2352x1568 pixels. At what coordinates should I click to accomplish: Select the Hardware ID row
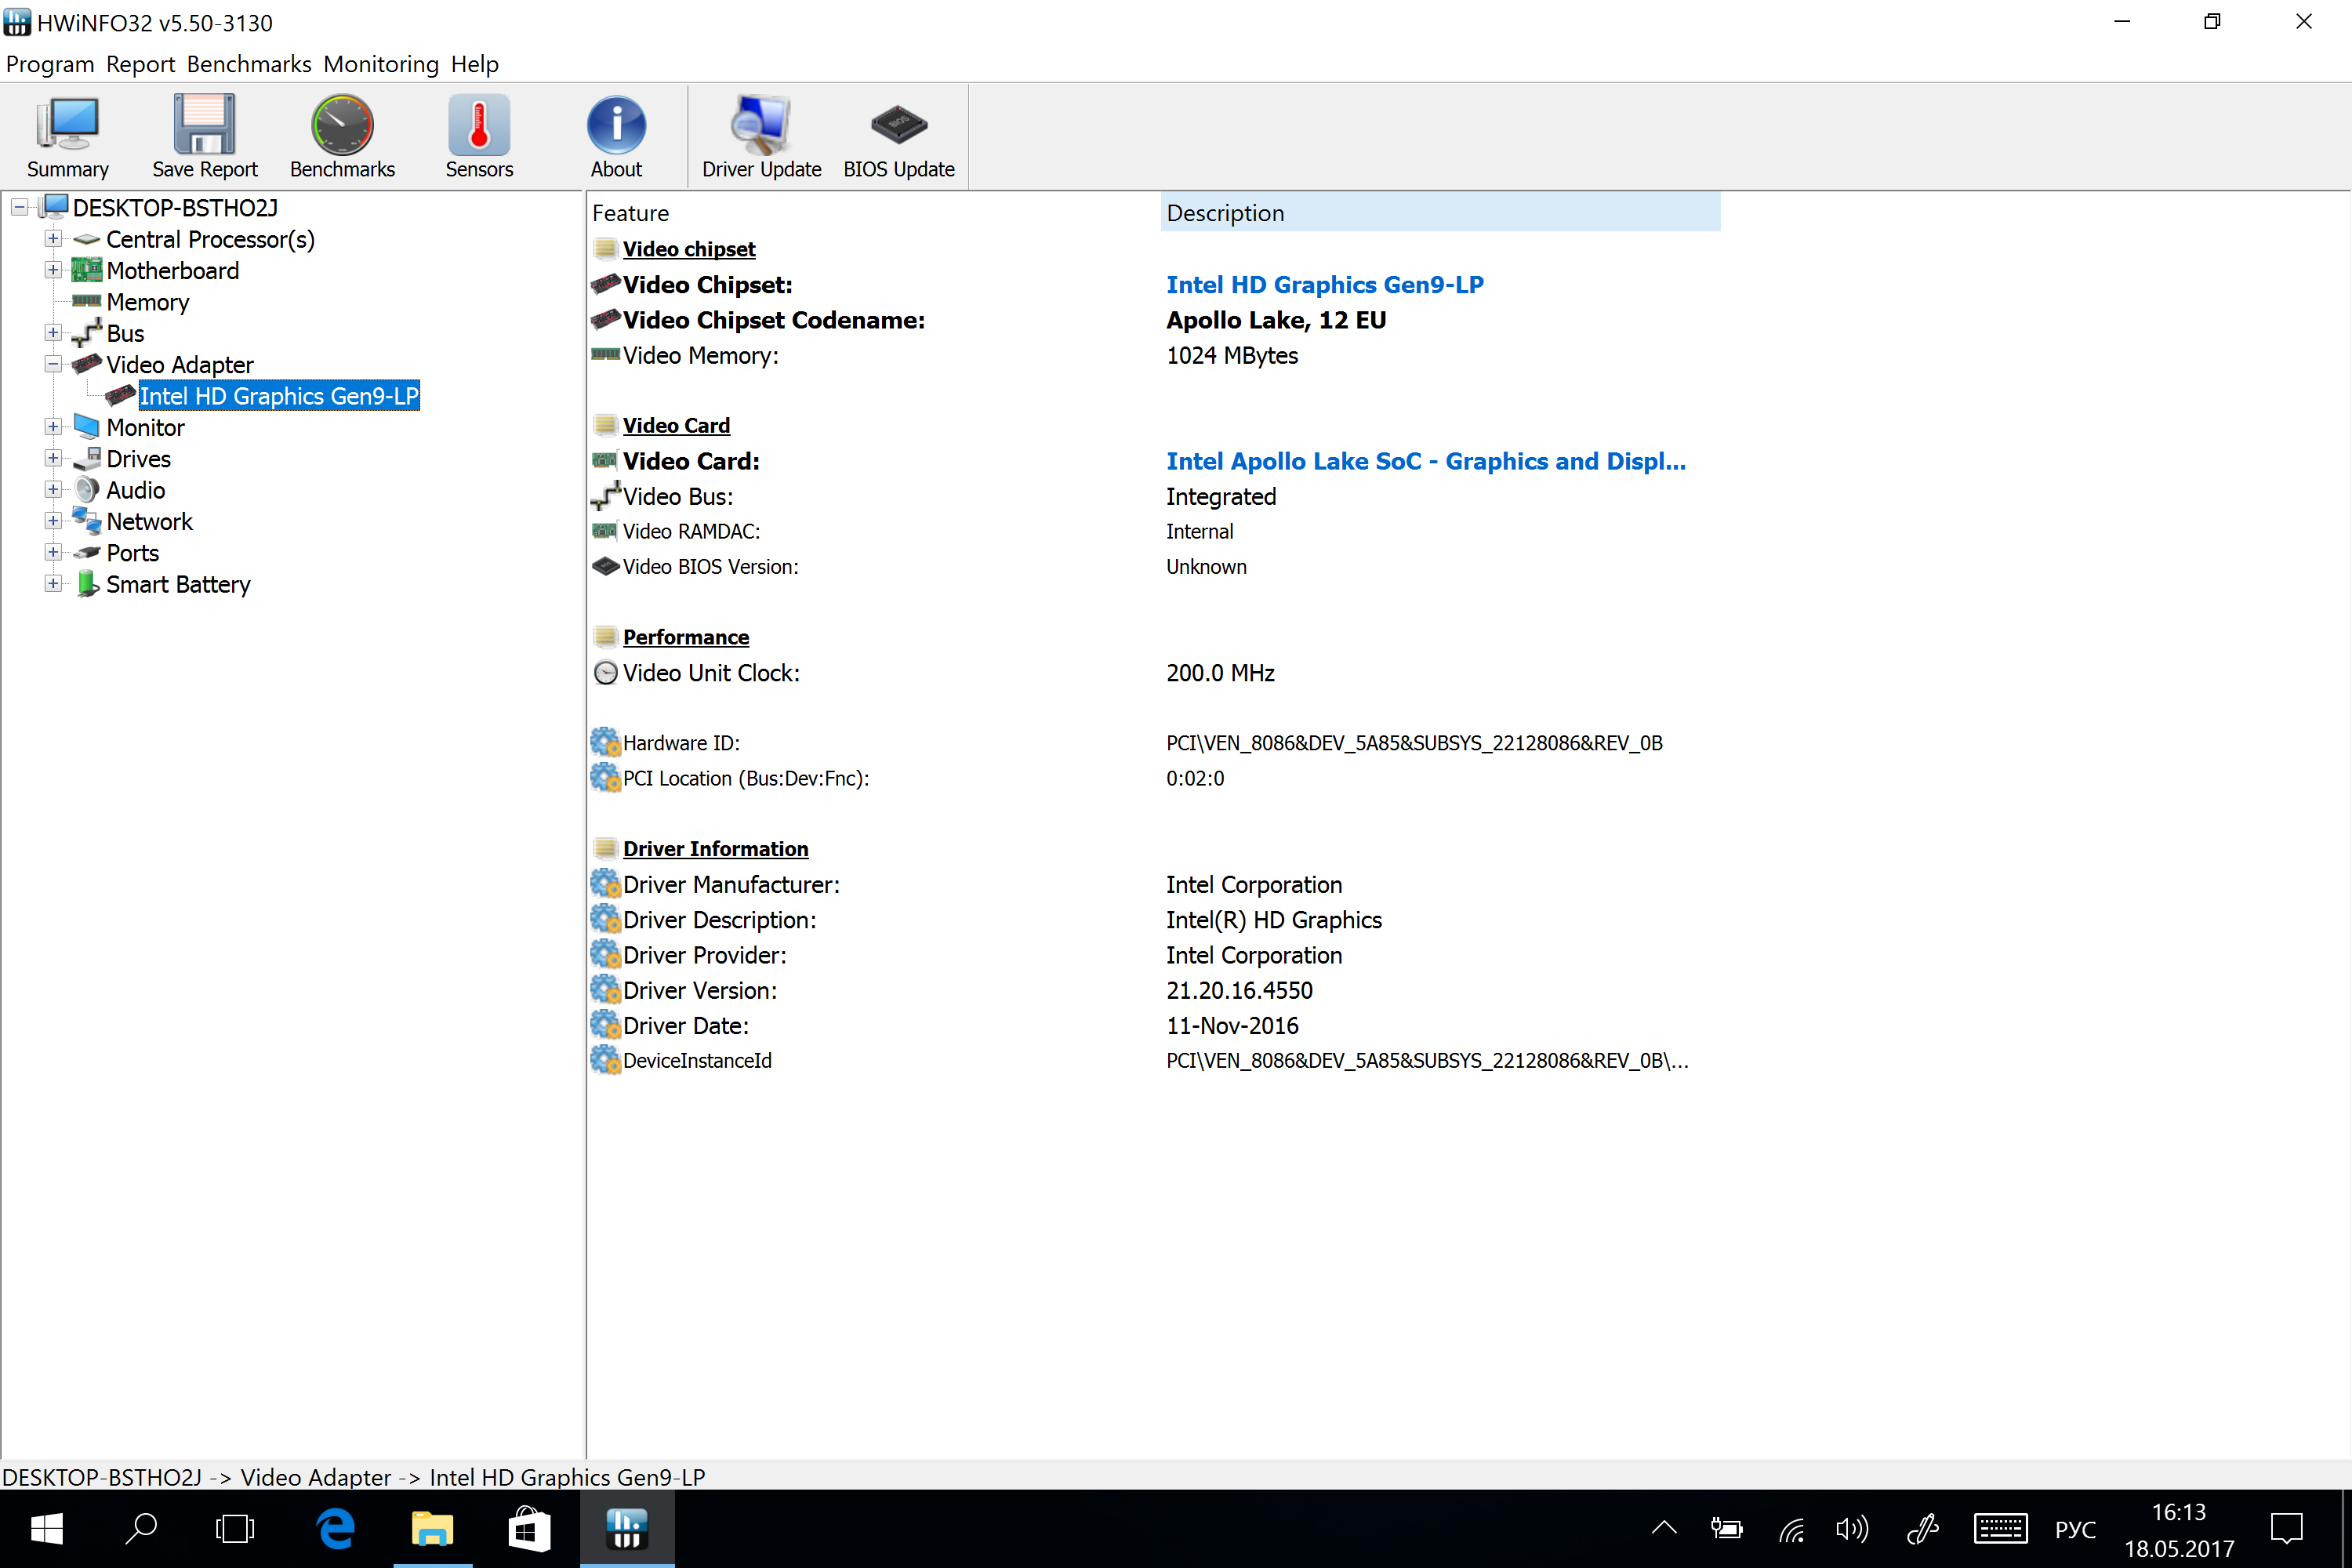coord(1153,743)
